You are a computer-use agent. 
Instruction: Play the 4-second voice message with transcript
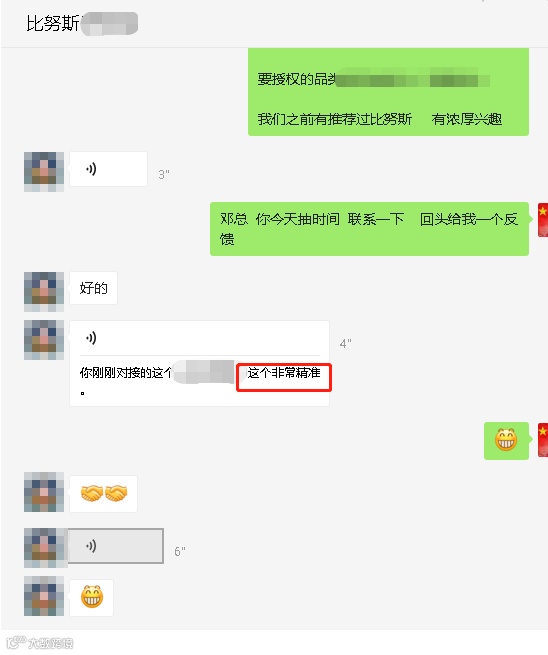pyautogui.click(x=199, y=338)
